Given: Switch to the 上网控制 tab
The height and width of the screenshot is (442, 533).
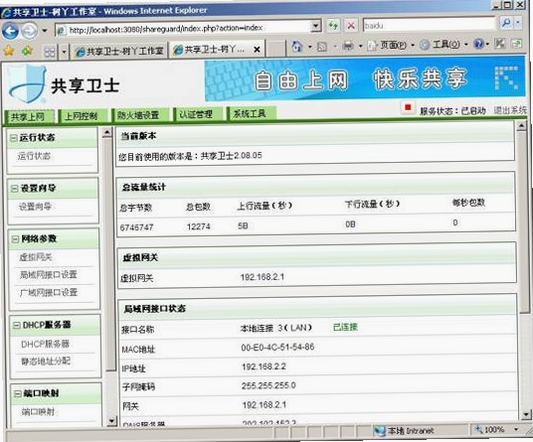Looking at the screenshot, I should pyautogui.click(x=82, y=116).
